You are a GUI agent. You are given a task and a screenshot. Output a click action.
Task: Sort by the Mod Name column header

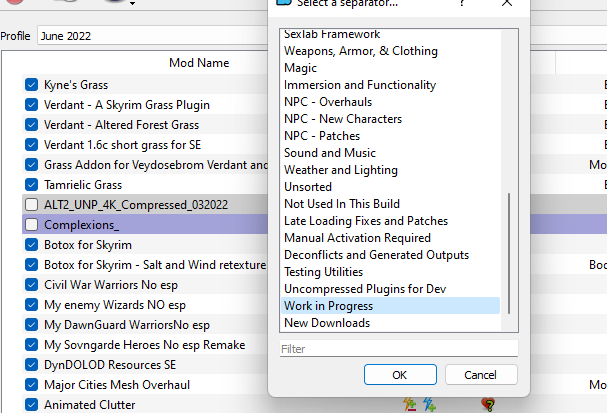pyautogui.click(x=199, y=63)
